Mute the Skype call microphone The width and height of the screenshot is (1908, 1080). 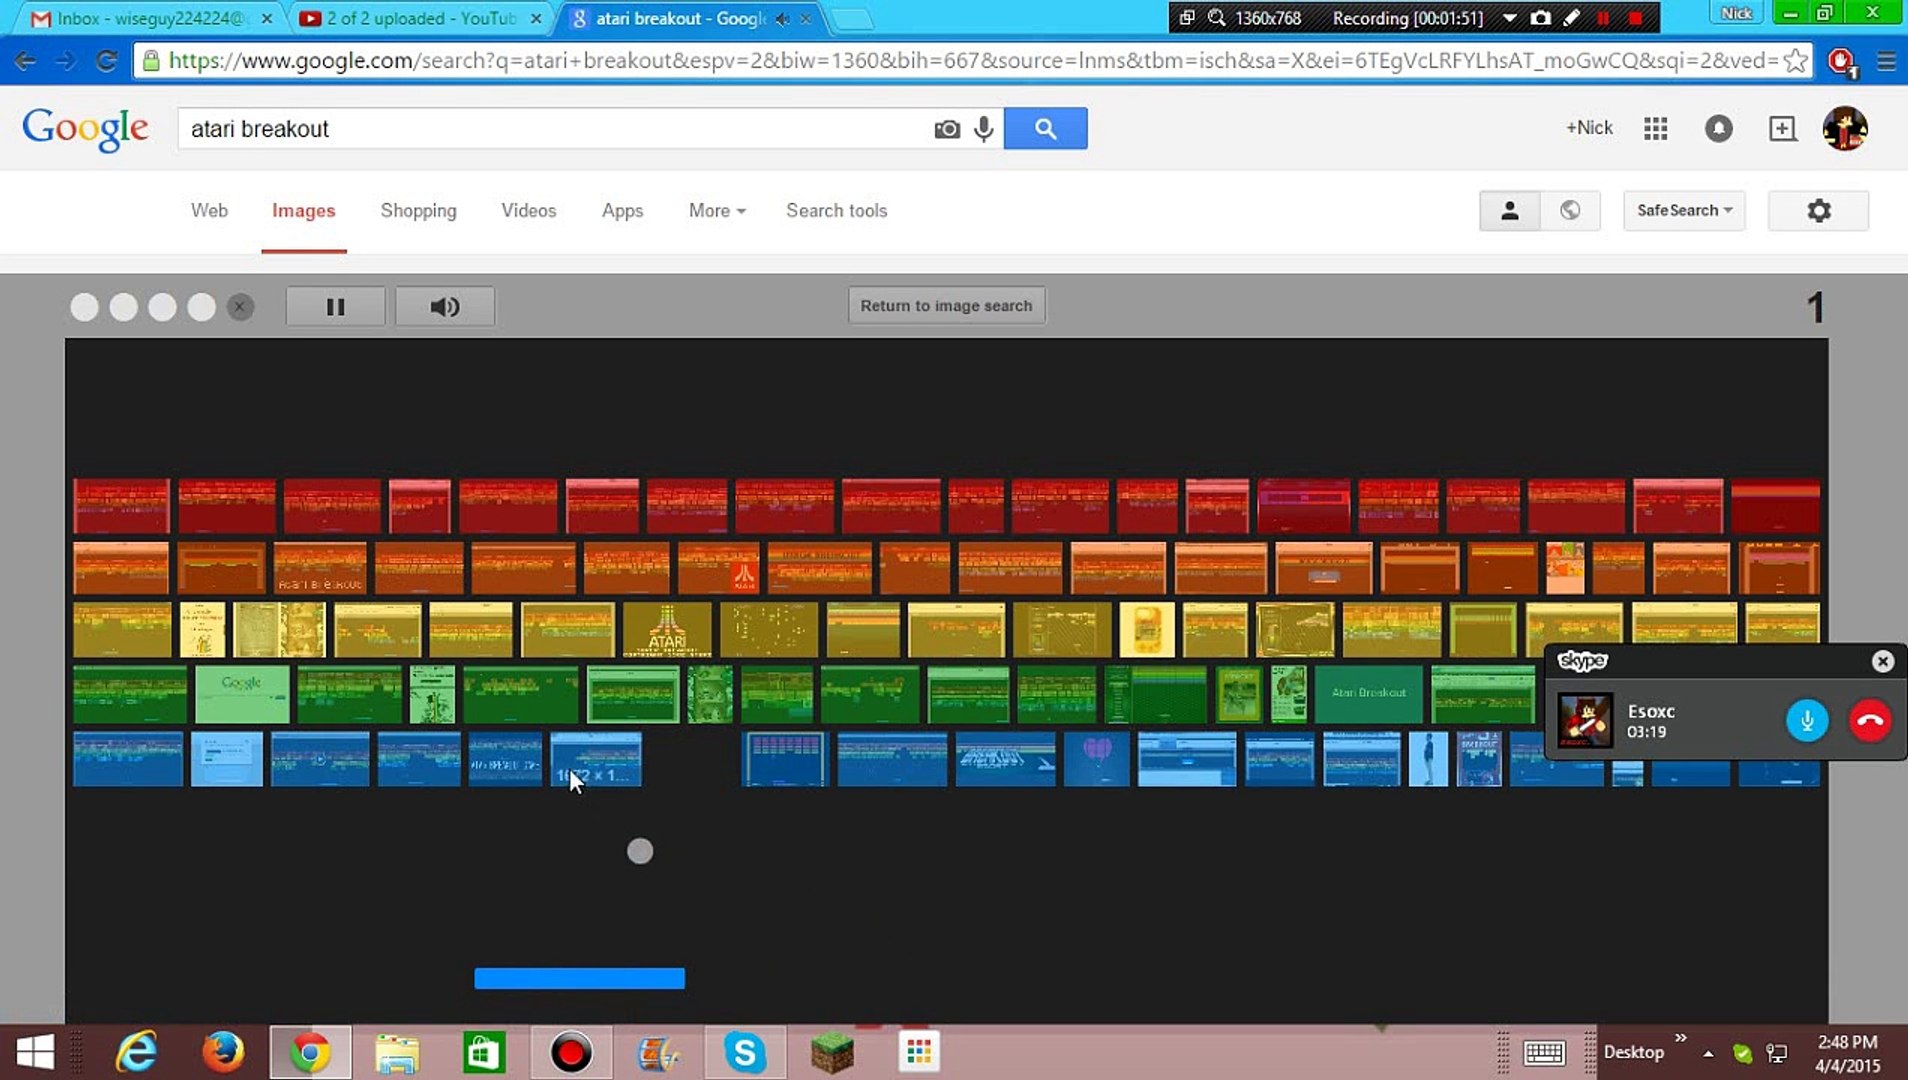pyautogui.click(x=1806, y=720)
